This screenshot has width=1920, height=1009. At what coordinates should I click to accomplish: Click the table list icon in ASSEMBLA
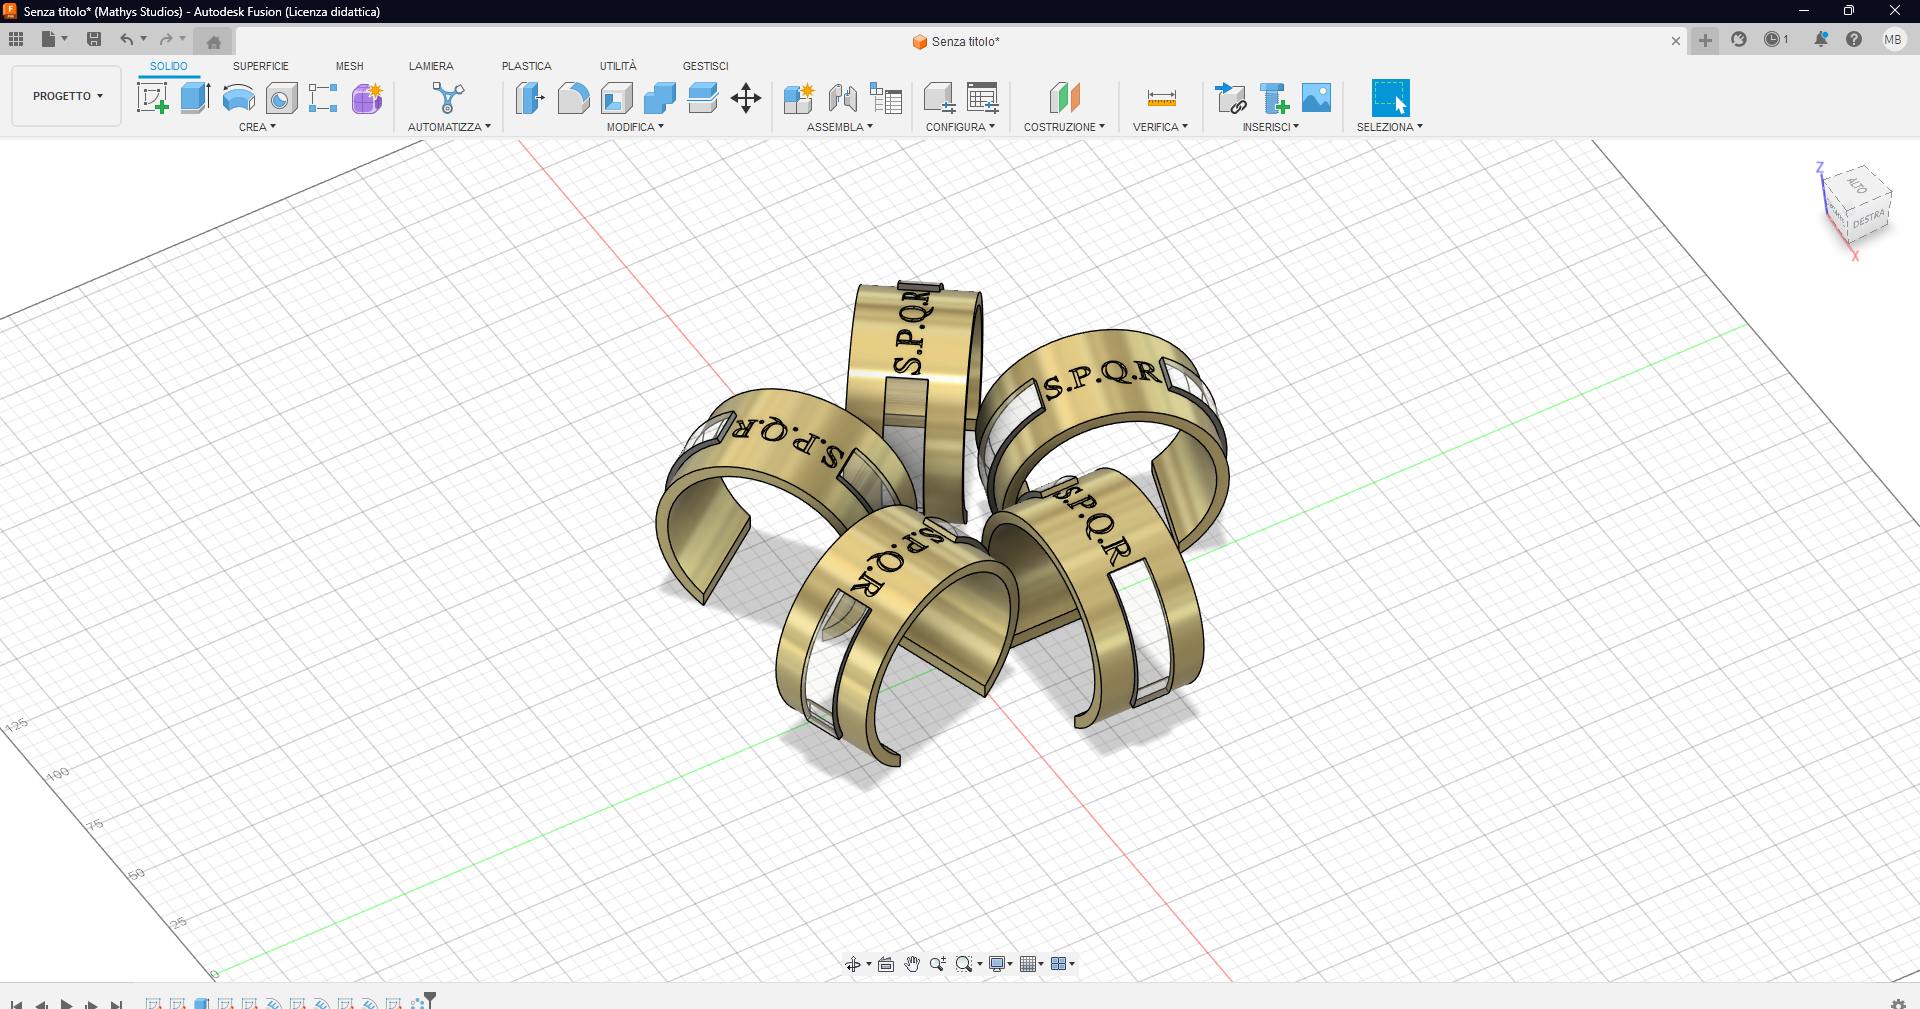(x=886, y=98)
